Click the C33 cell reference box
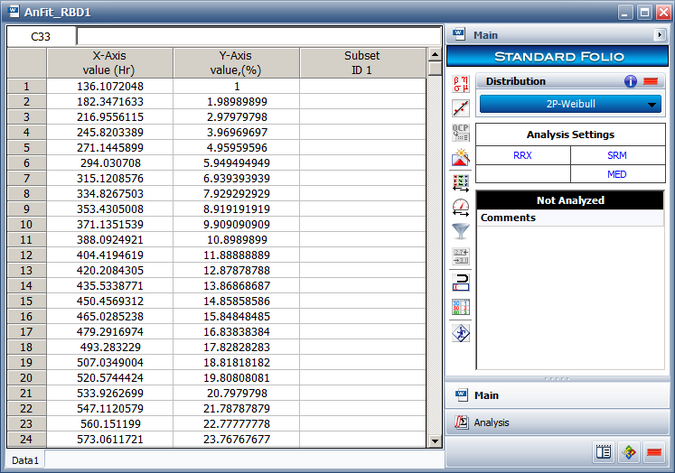Viewport: 675px width, 473px height. pos(41,36)
